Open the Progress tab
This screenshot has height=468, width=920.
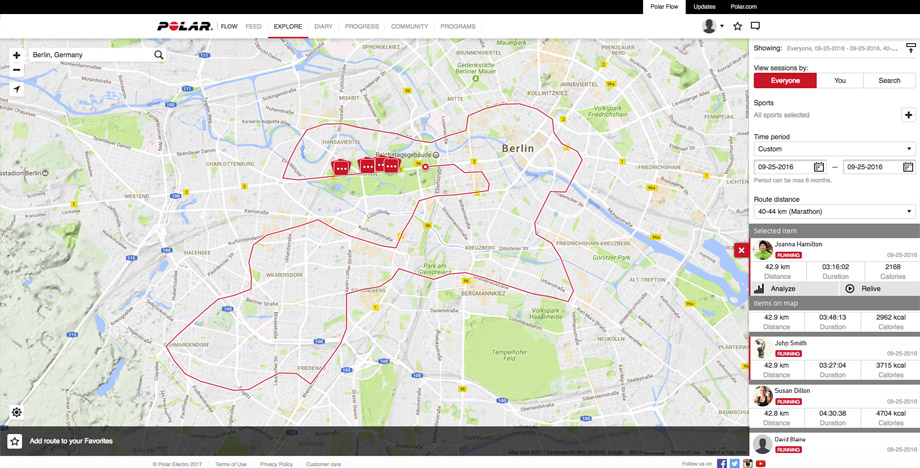pyautogui.click(x=361, y=27)
